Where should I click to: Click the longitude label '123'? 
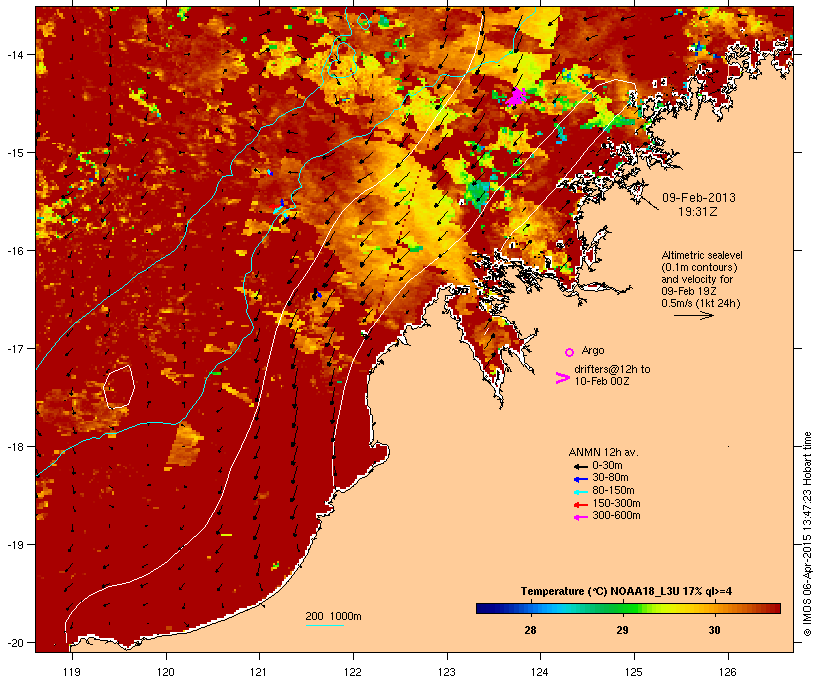[x=447, y=672]
